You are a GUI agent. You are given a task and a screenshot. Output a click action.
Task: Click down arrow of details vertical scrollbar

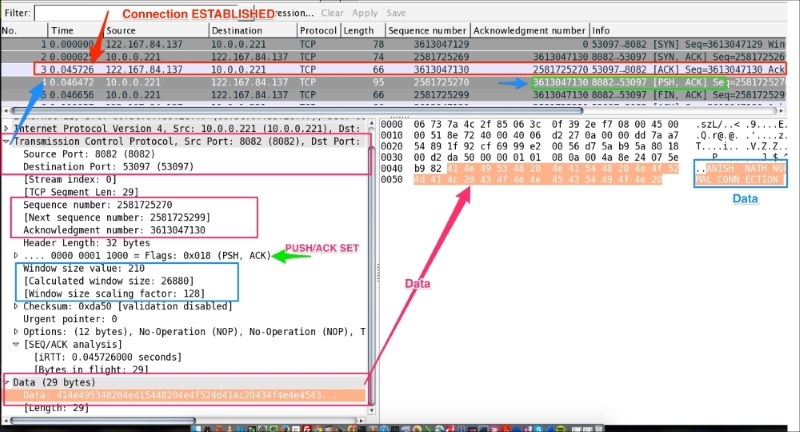[x=372, y=410]
